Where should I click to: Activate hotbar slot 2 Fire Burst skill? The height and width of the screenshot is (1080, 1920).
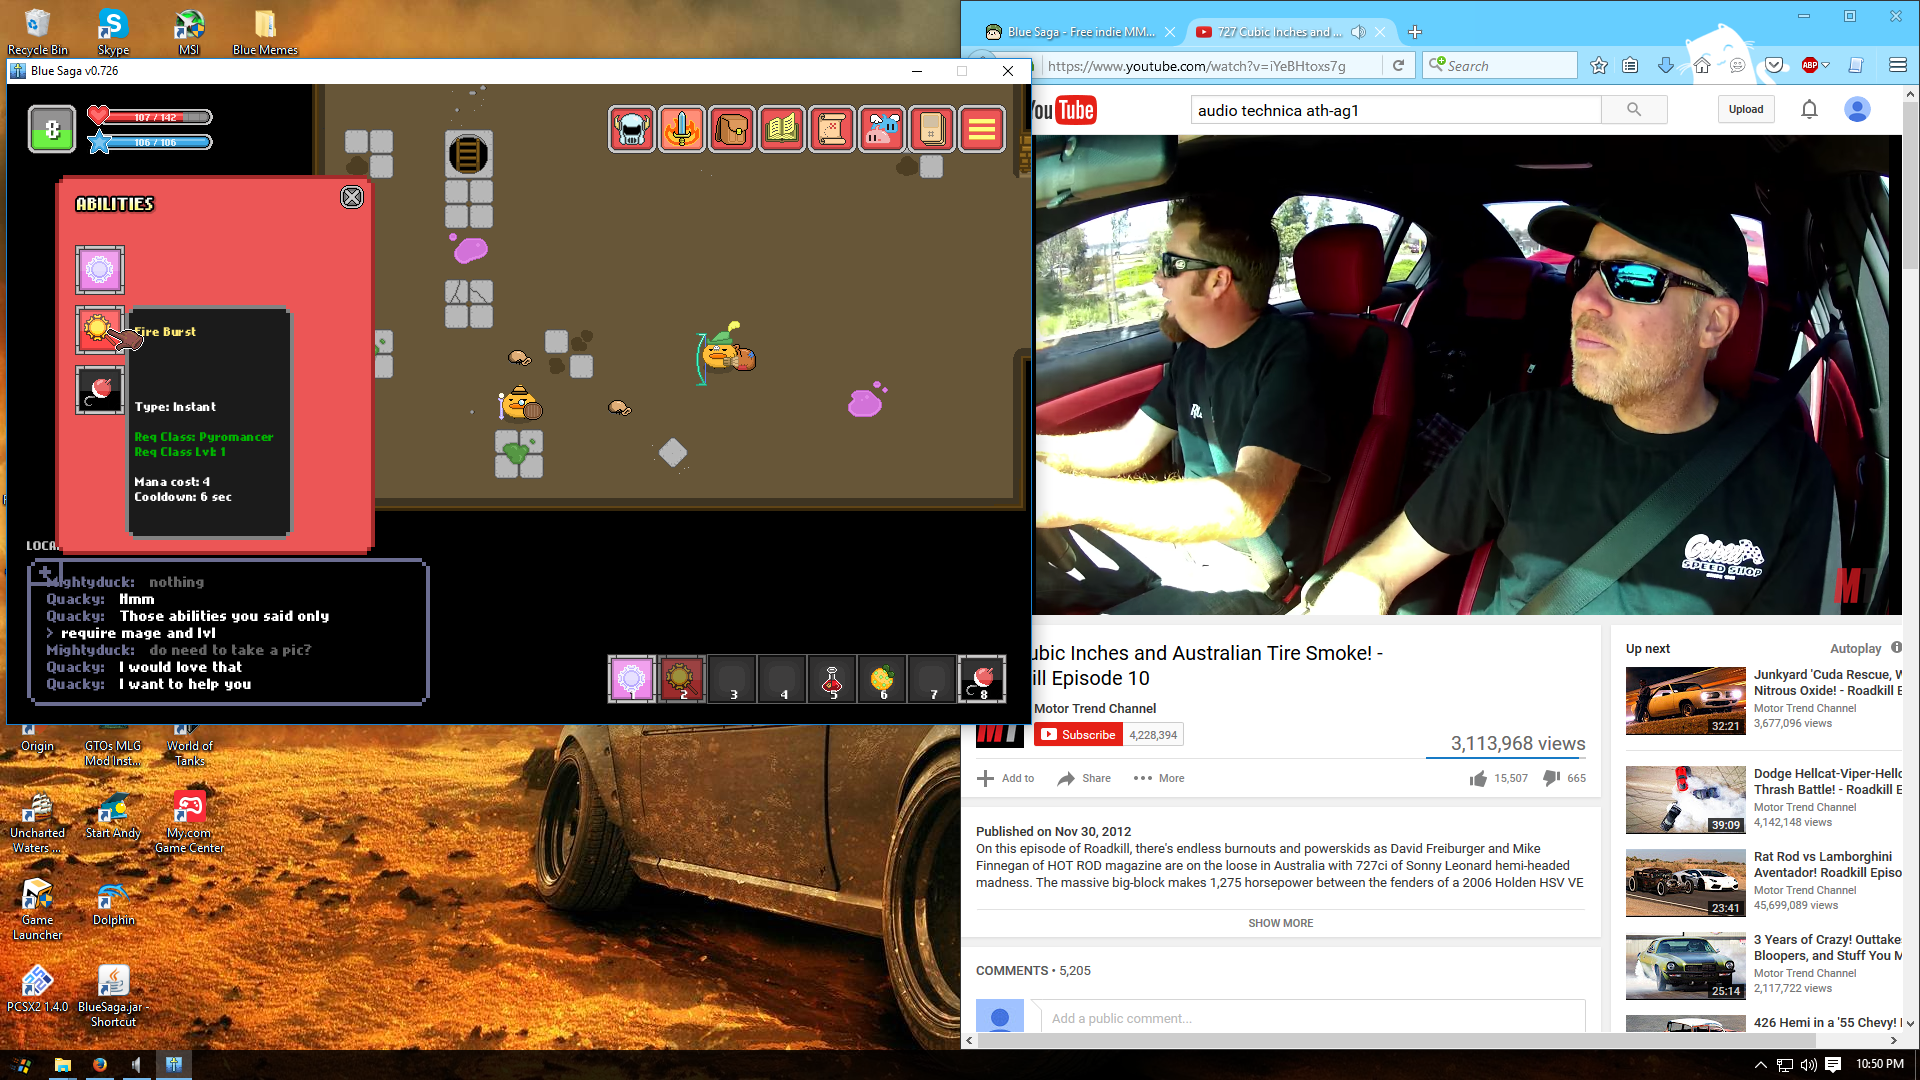(682, 679)
